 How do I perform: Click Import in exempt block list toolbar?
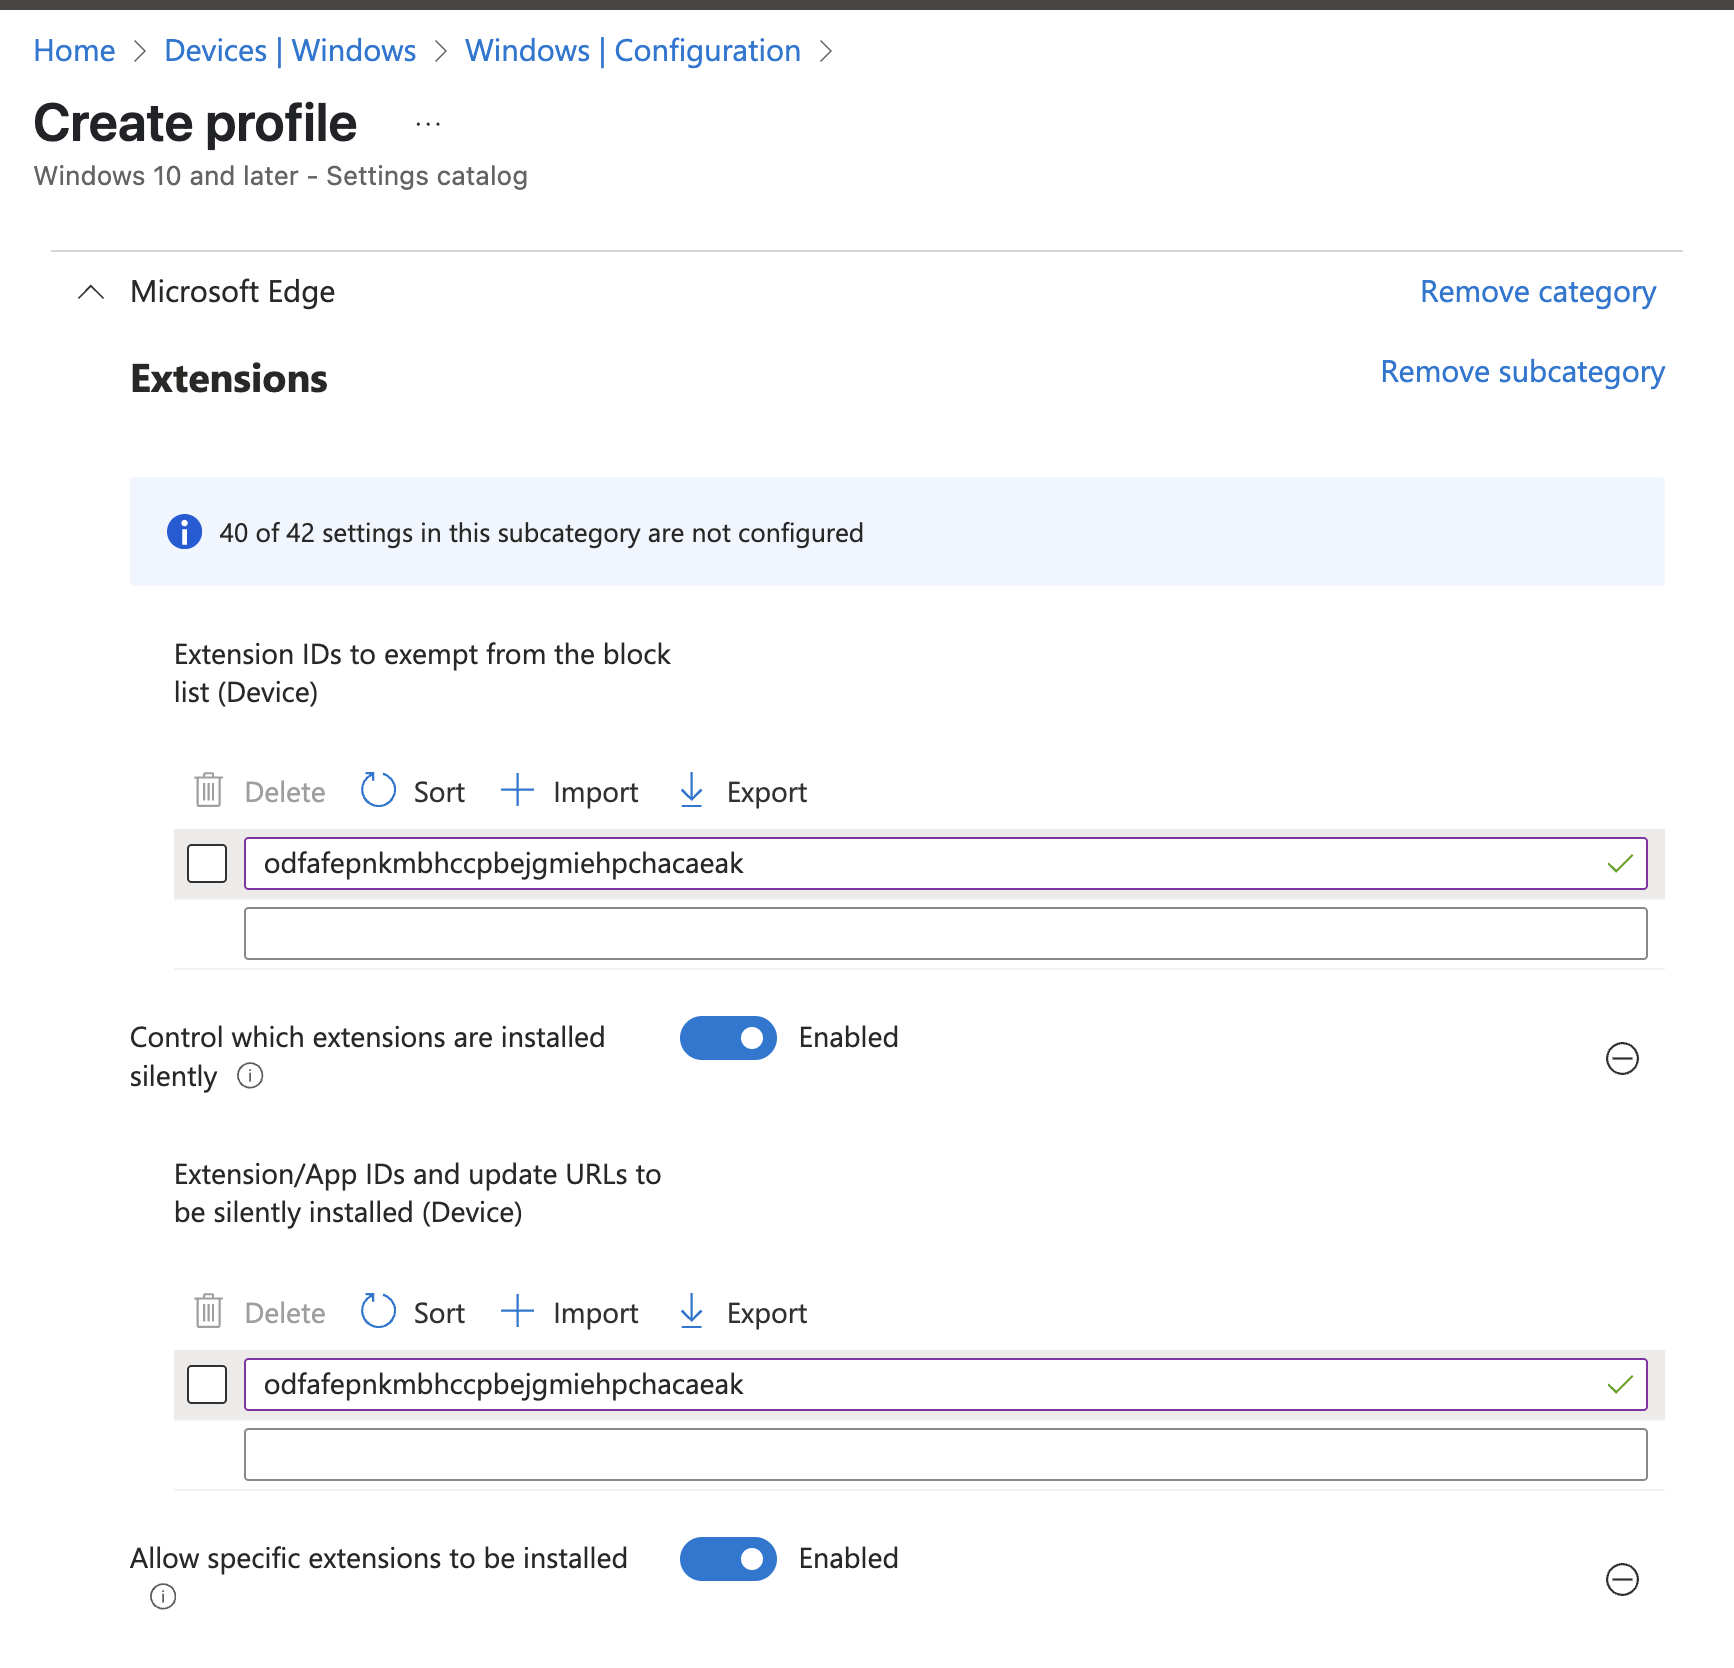click(570, 791)
